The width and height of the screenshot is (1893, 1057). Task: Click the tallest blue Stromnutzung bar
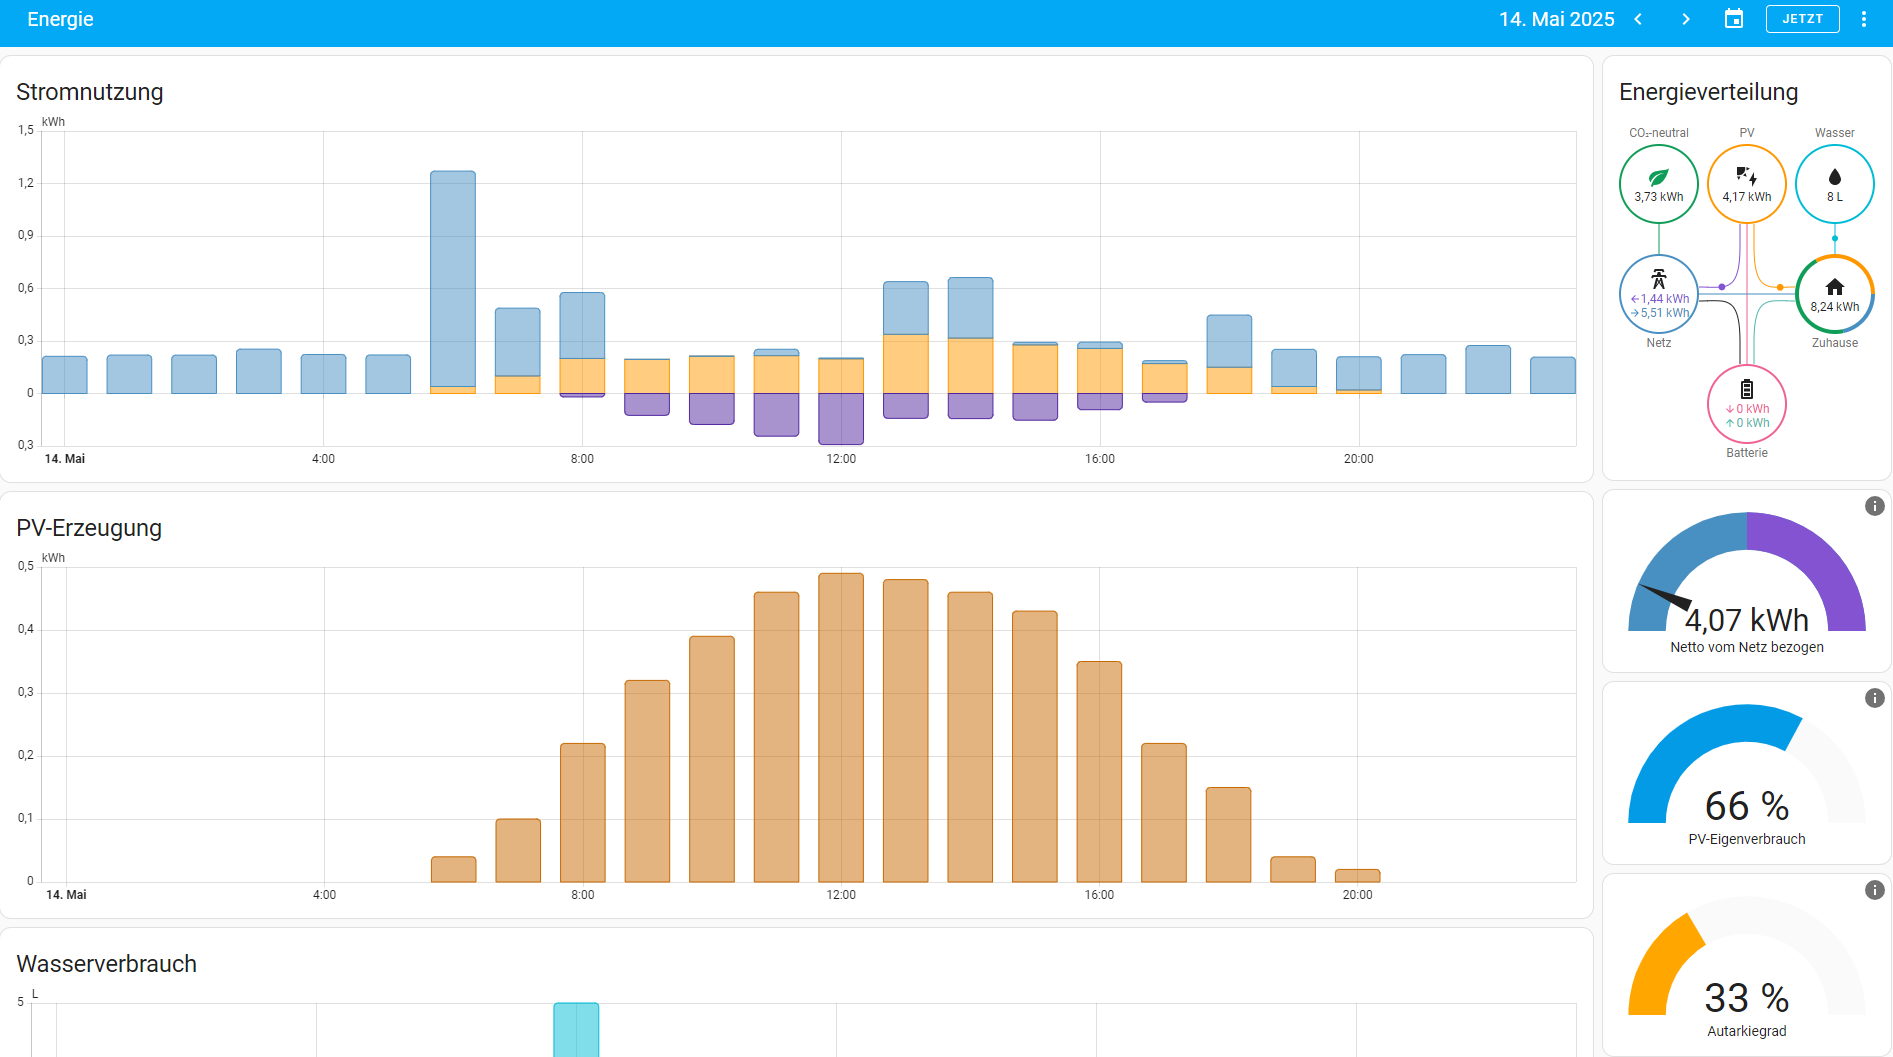coord(453,280)
